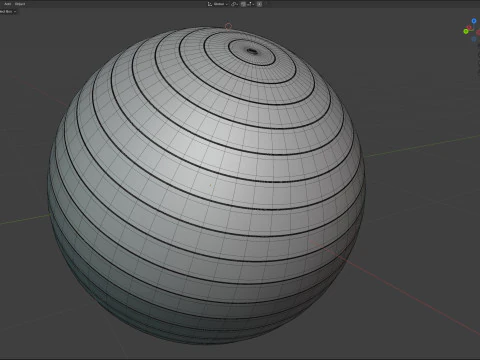
Task: Click the dim negative Z gizmo handle
Action: click(x=474, y=39)
